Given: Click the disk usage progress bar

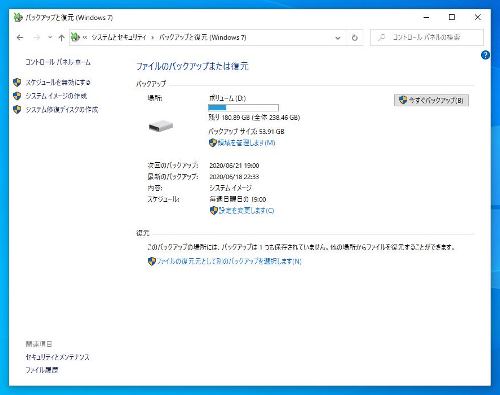Looking at the screenshot, I should click(243, 108).
